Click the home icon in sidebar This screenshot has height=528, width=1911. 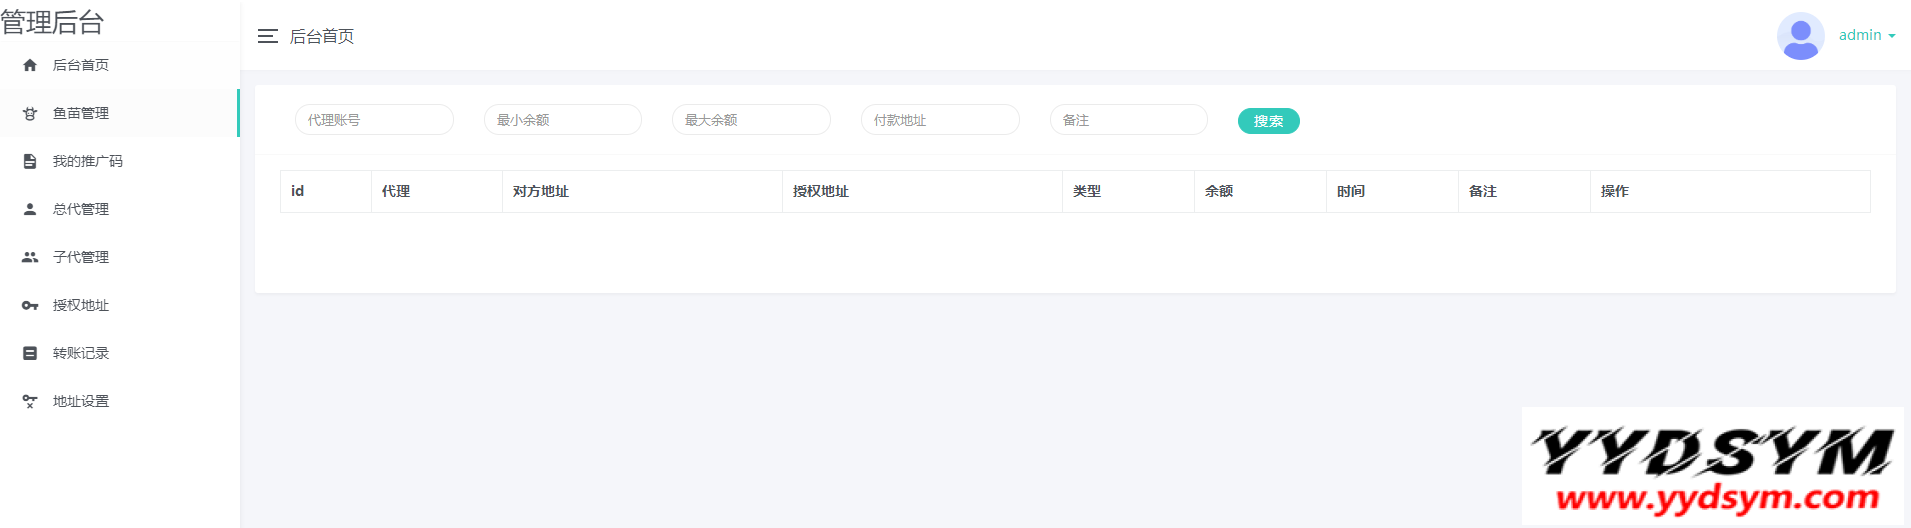click(x=30, y=65)
